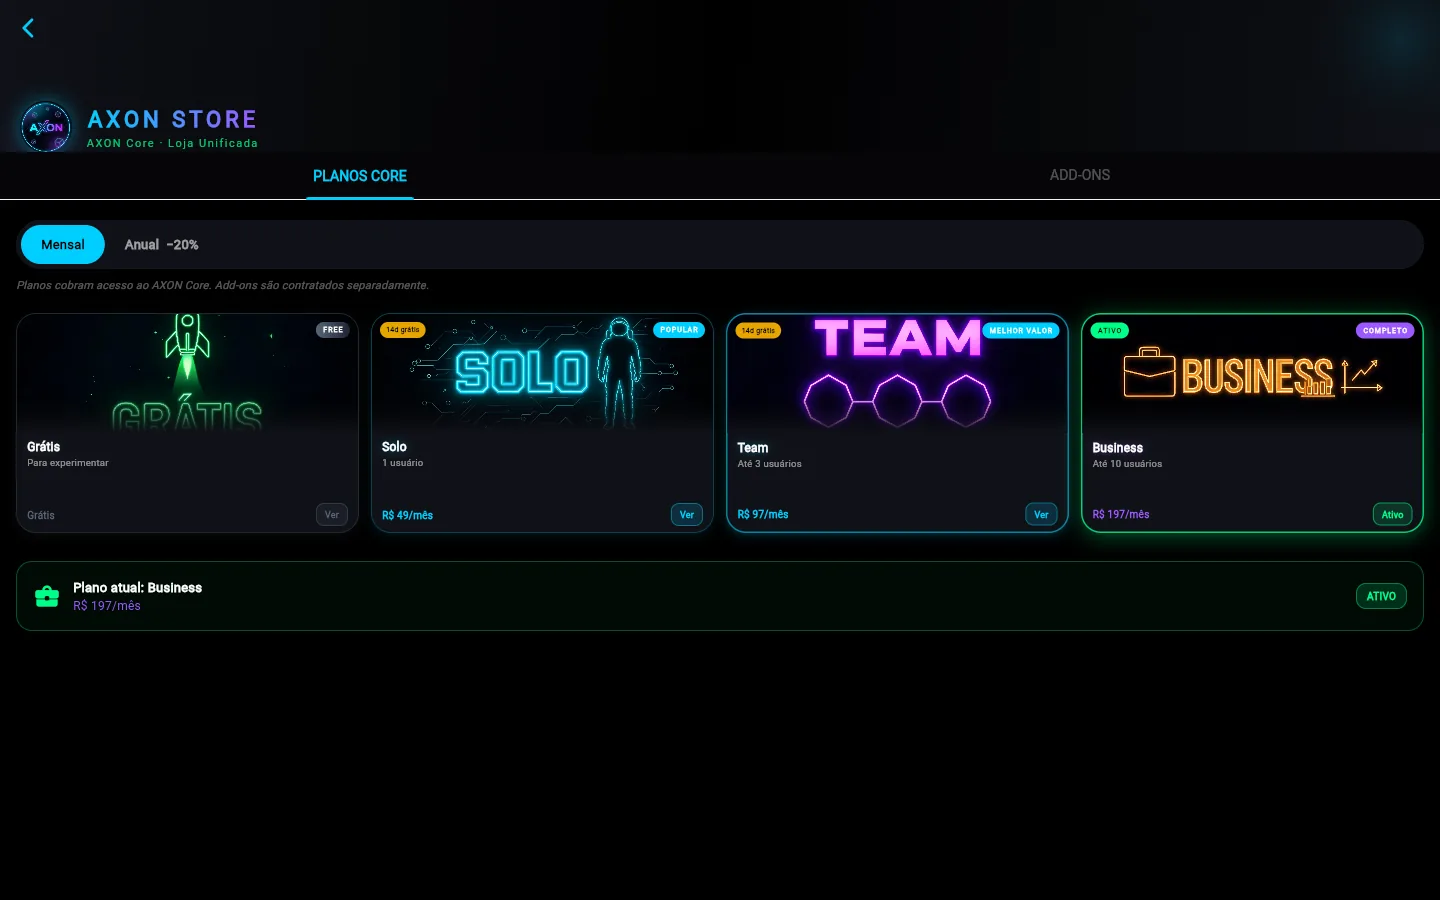This screenshot has width=1440, height=900.
Task: Click the 1 usuário text
Action: [402, 463]
